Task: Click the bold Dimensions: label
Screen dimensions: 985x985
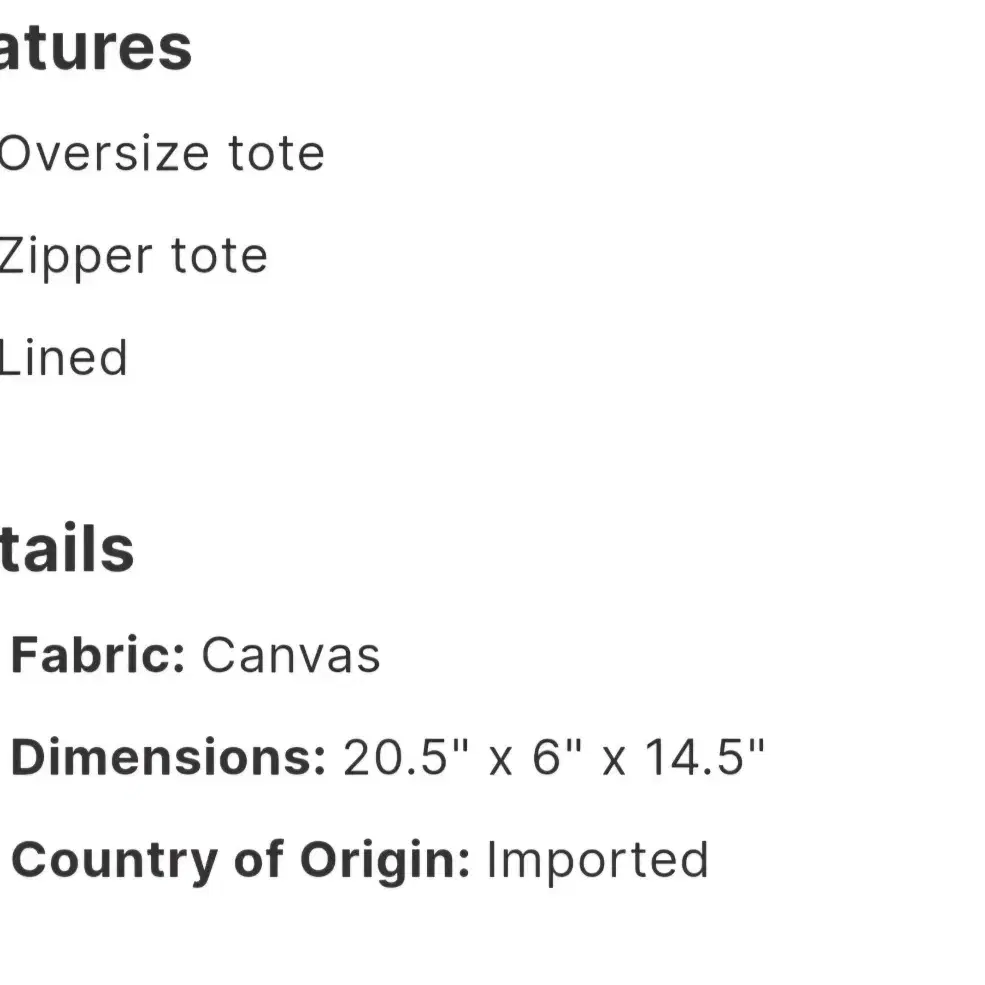Action: tap(168, 758)
